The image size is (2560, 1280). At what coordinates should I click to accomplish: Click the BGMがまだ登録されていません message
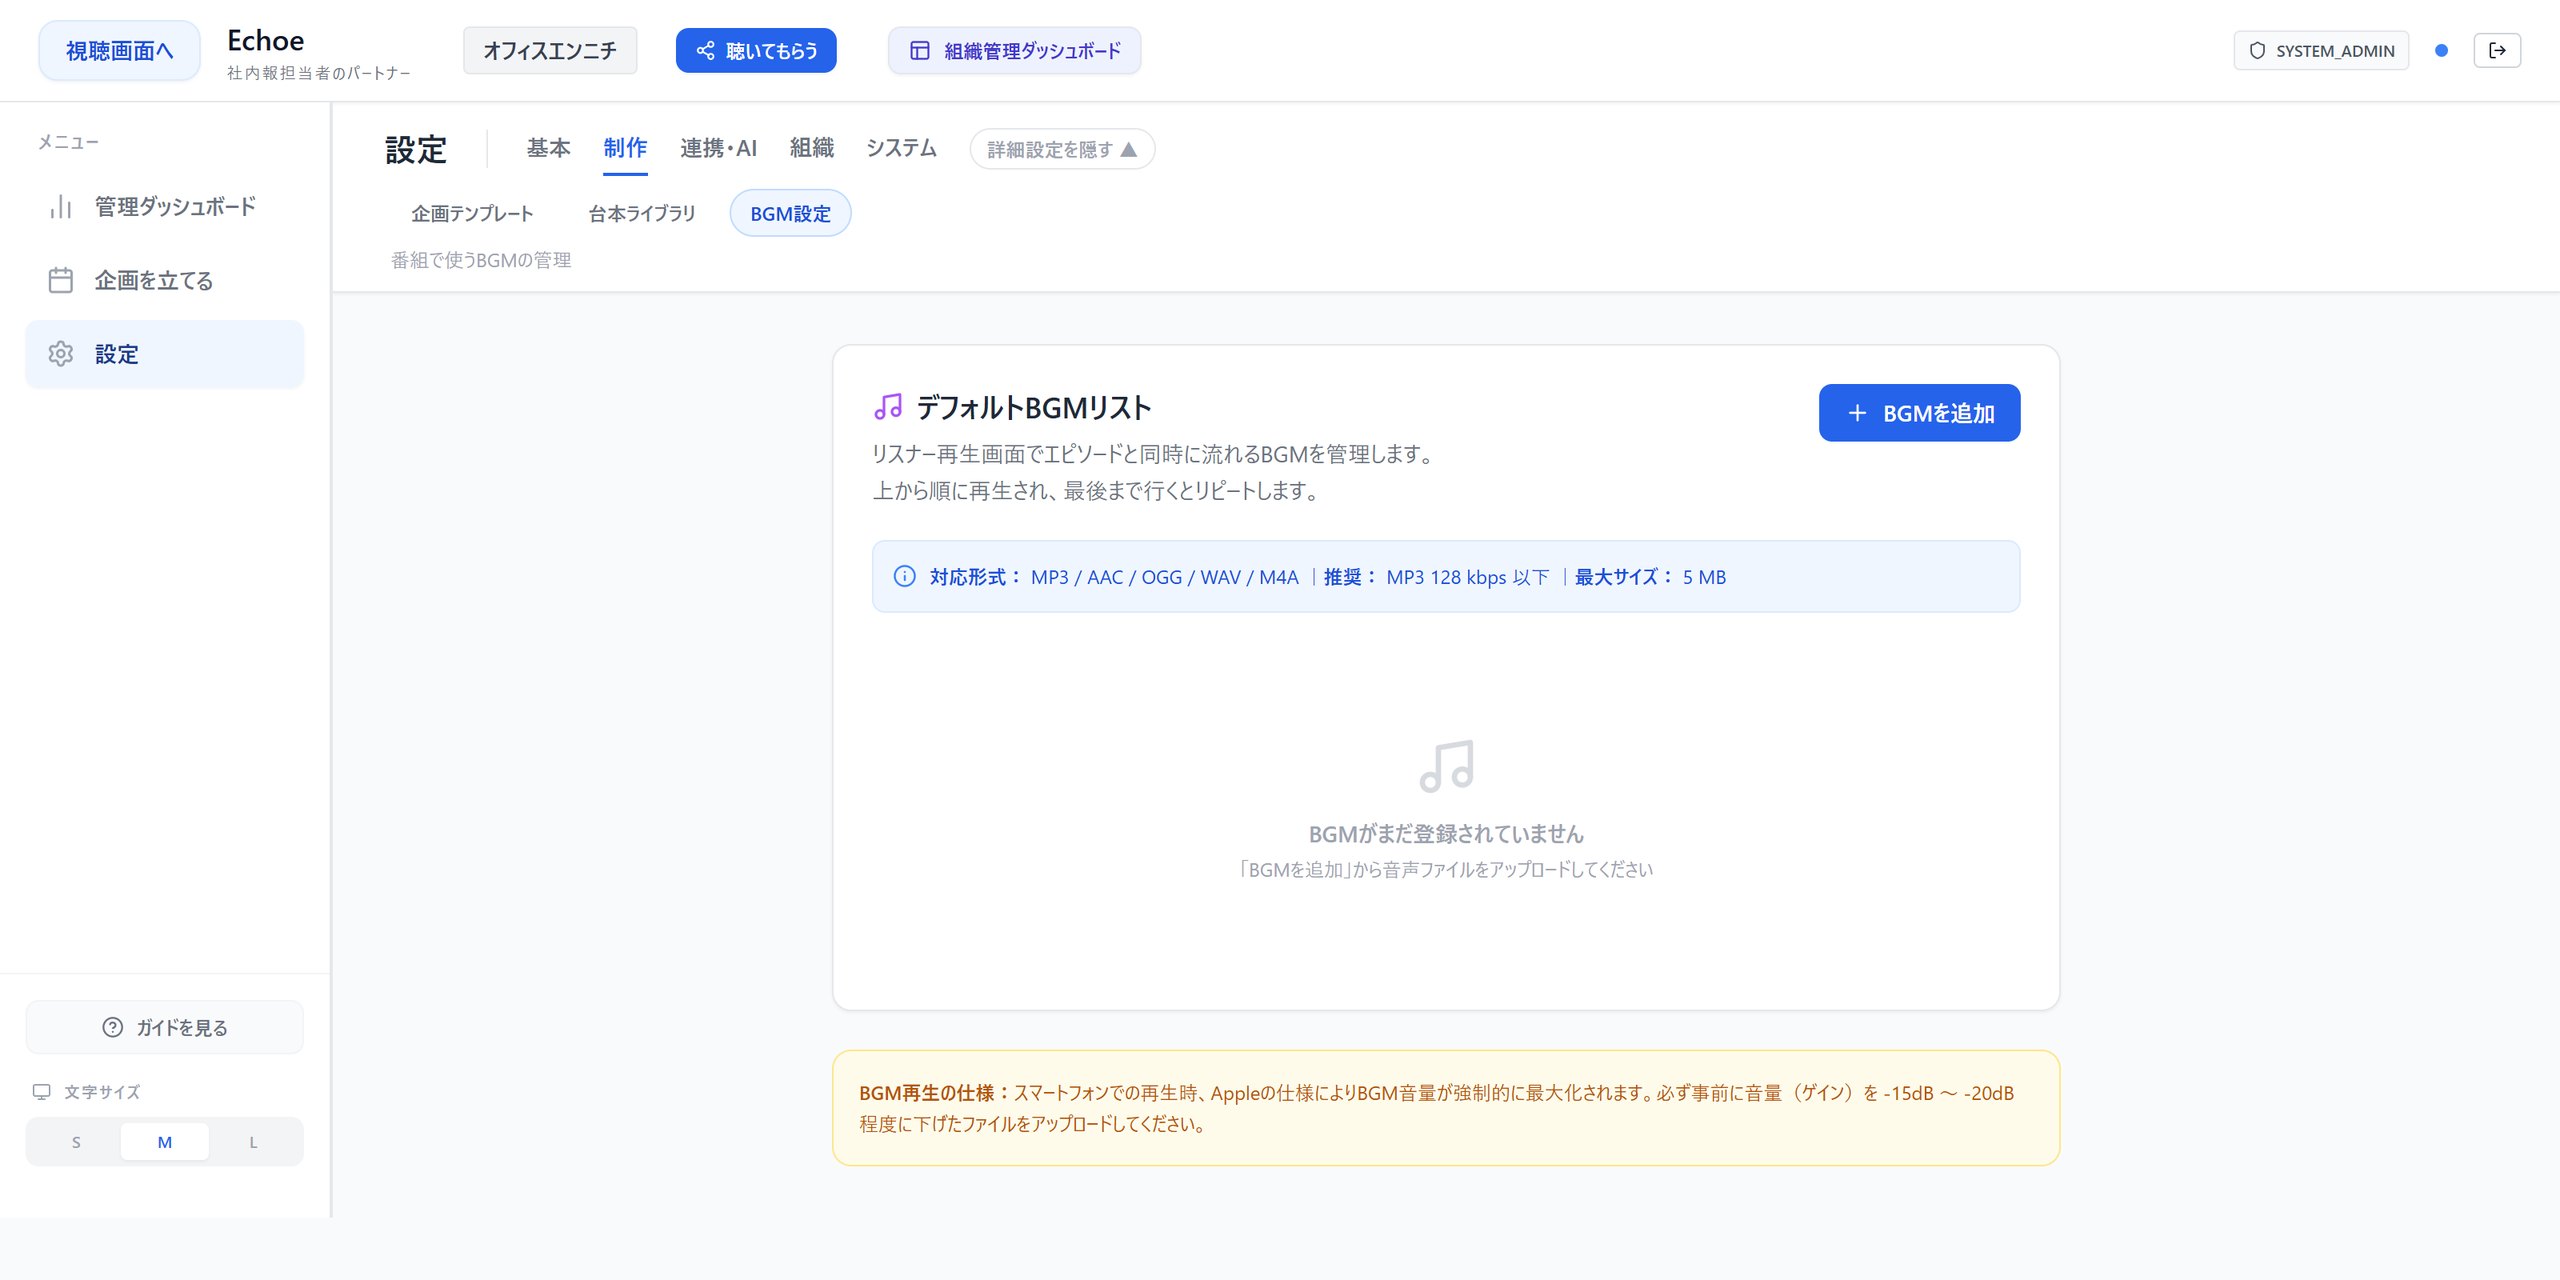tap(1446, 833)
